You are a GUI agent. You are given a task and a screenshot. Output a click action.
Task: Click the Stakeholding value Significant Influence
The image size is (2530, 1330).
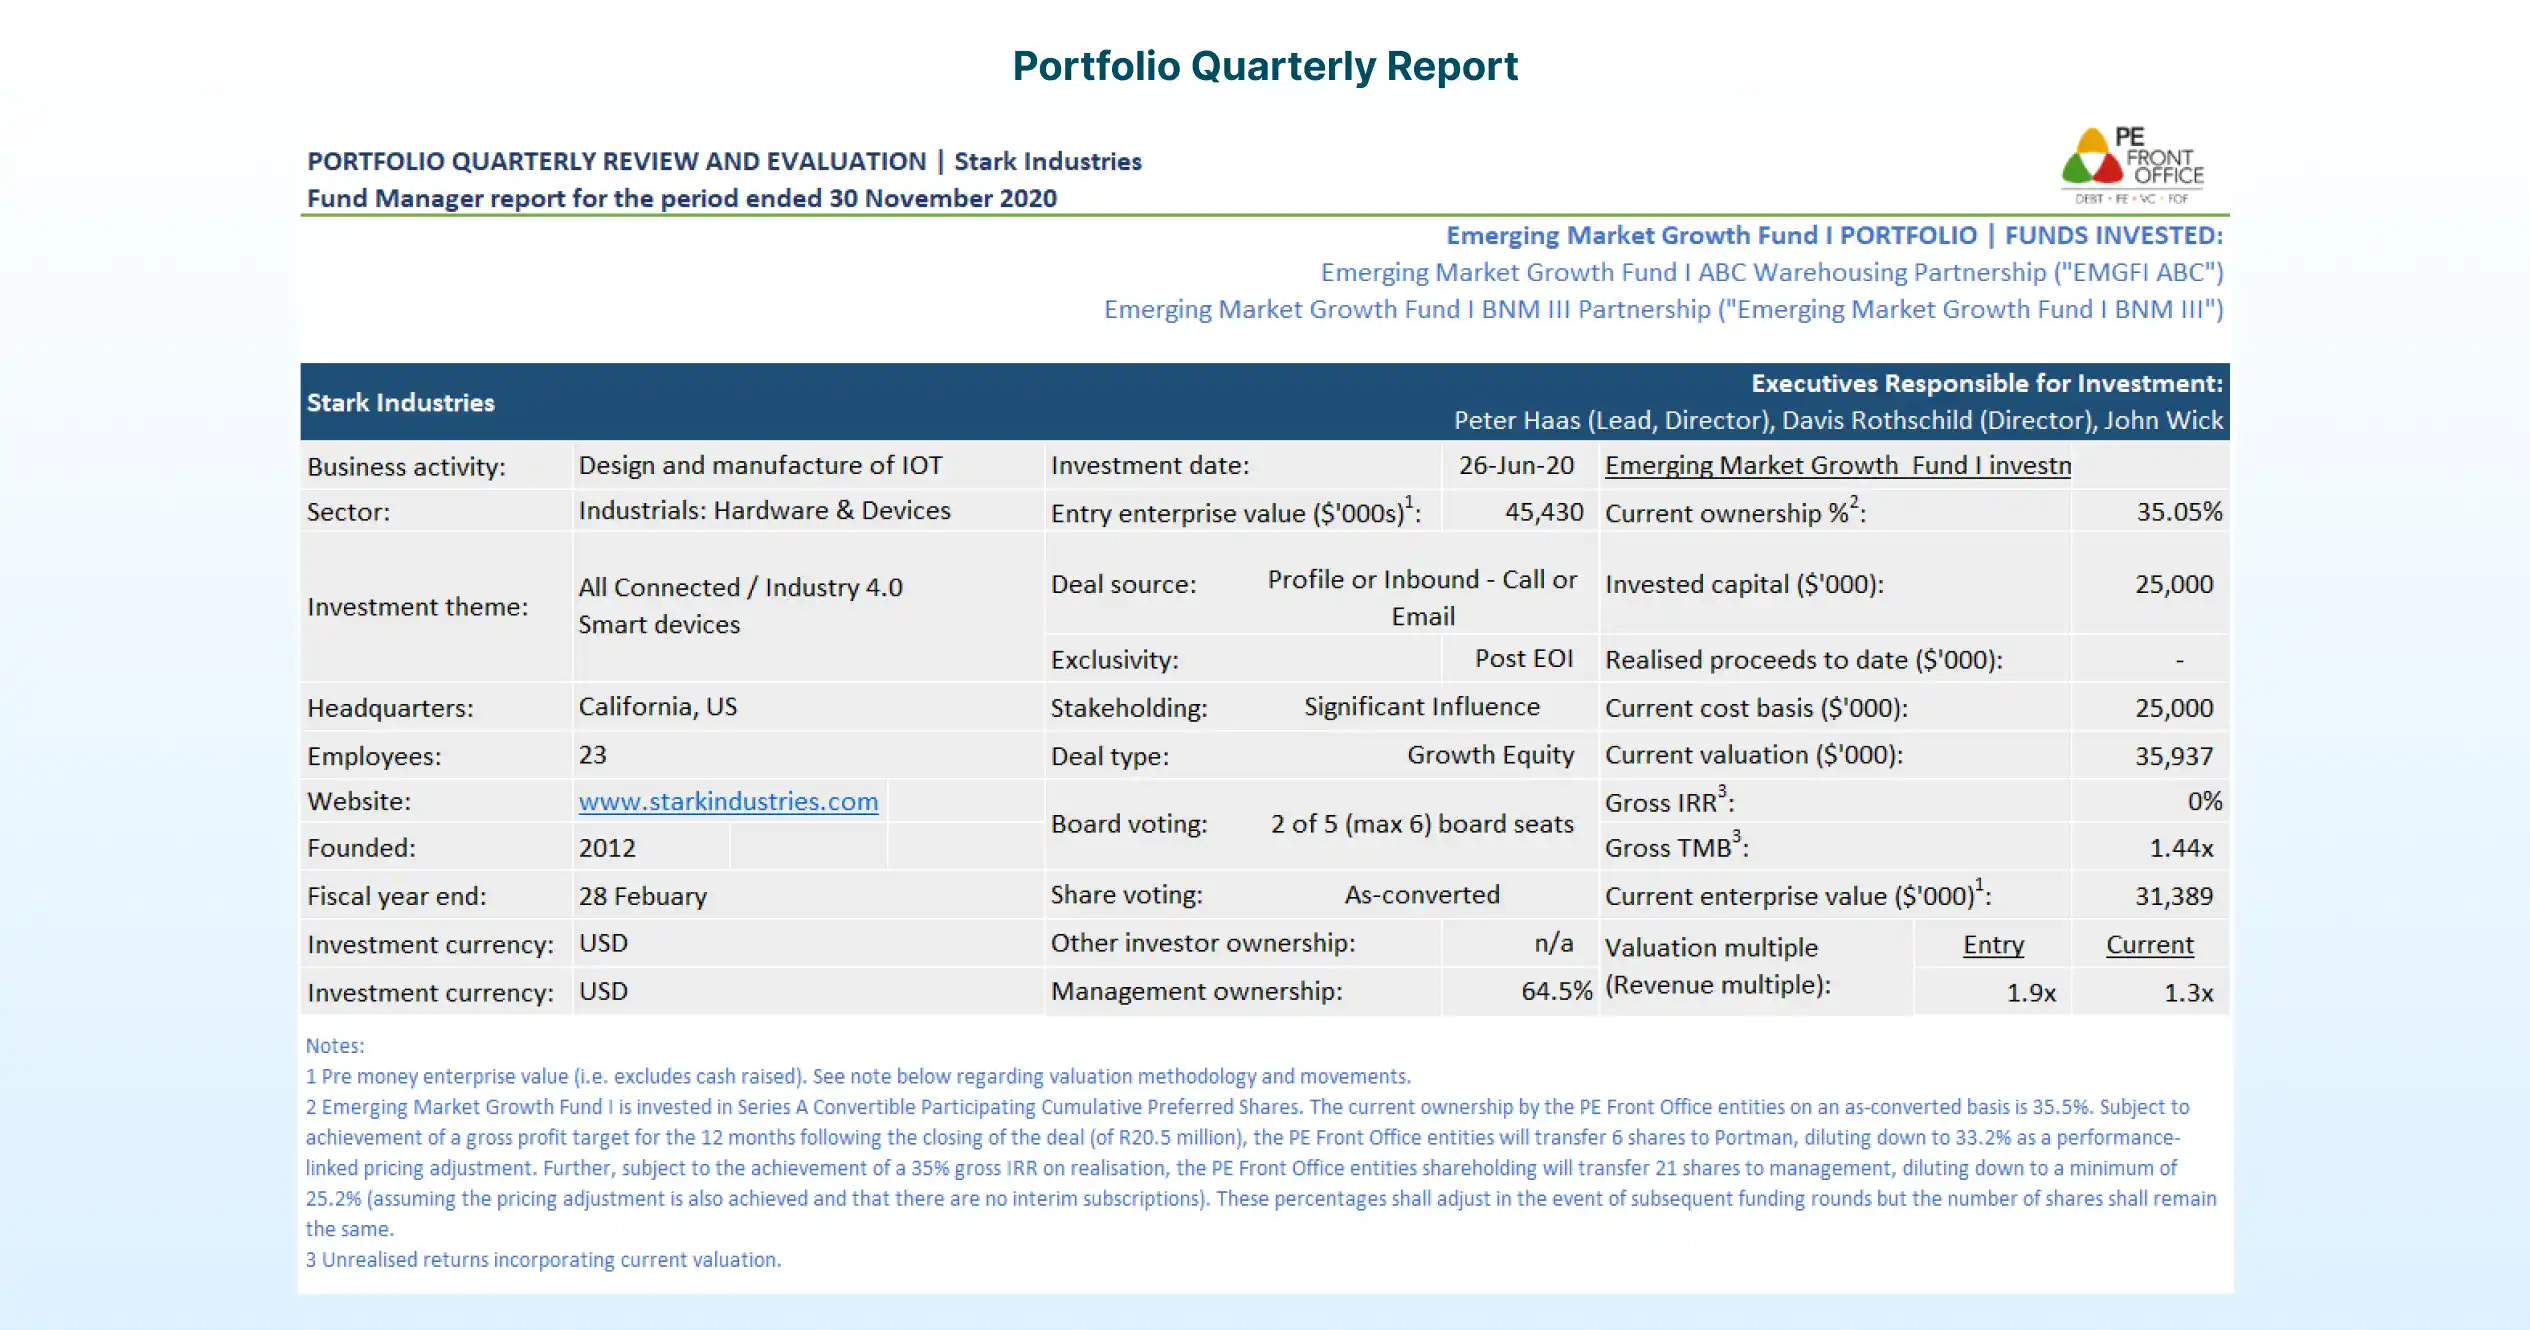point(1421,707)
